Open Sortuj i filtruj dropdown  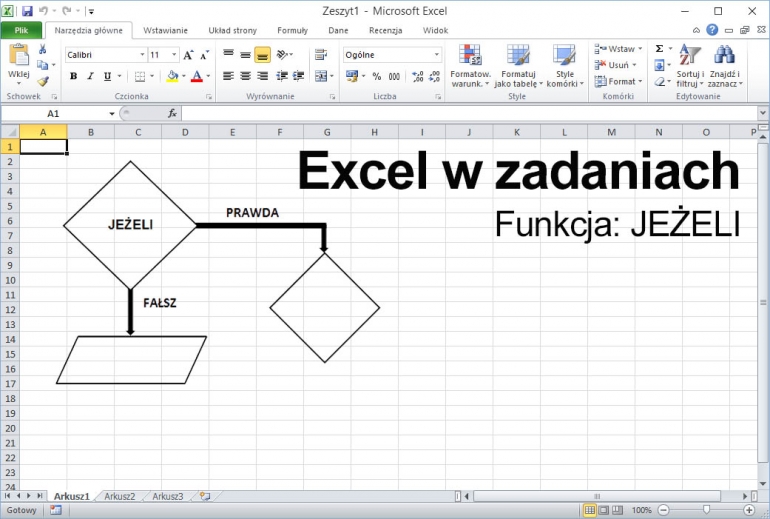click(x=690, y=66)
